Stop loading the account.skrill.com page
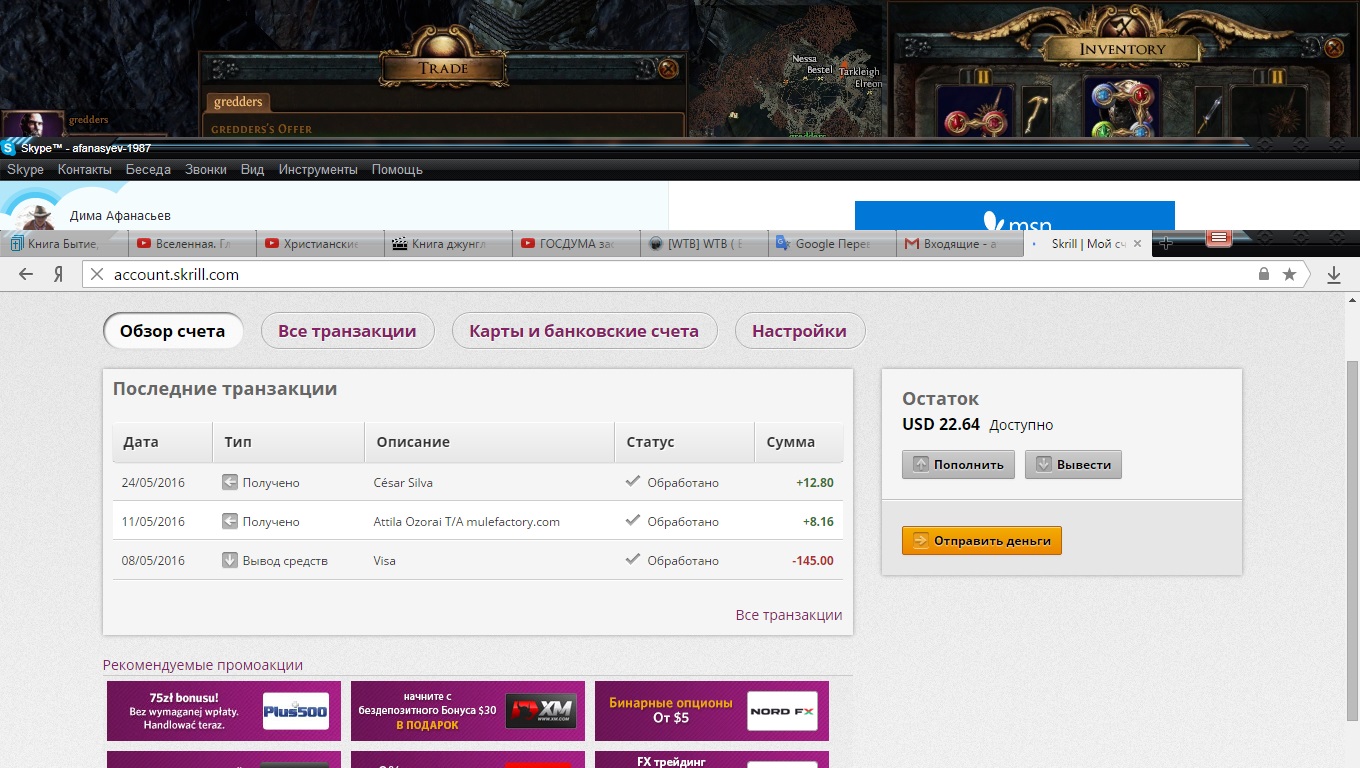Image resolution: width=1360 pixels, height=768 pixels. [97, 275]
